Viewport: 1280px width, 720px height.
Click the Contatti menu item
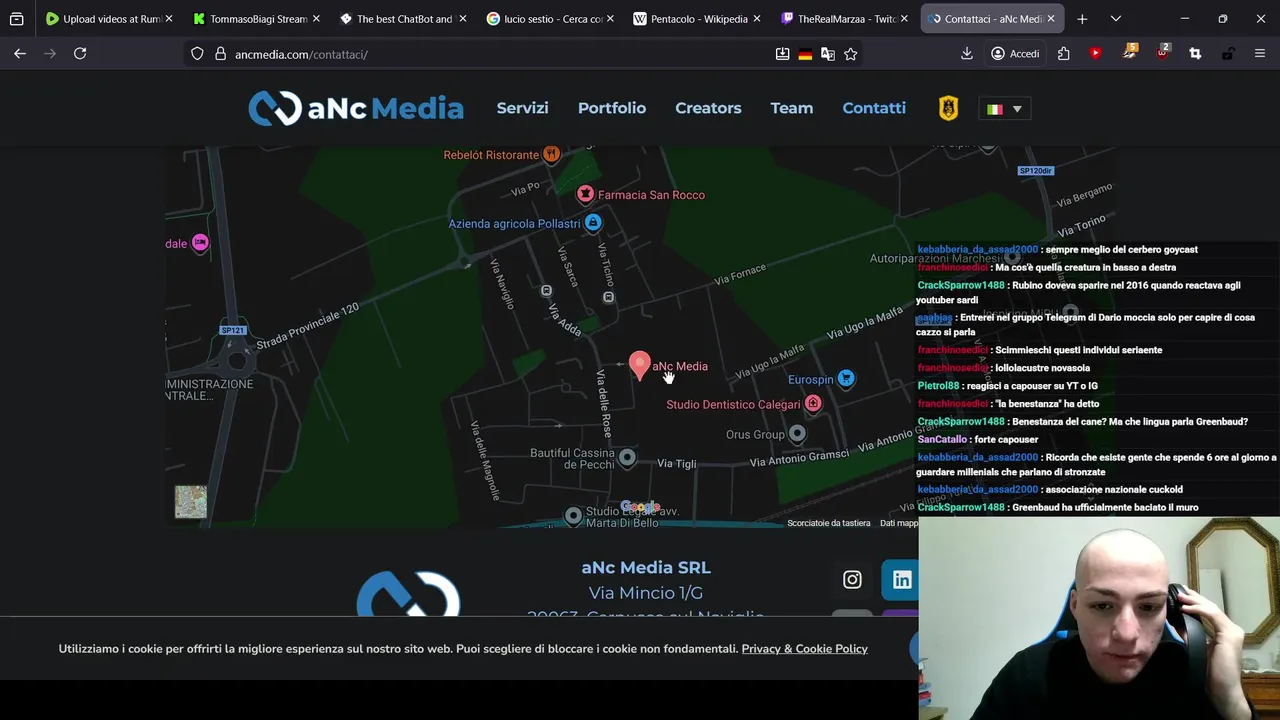[x=874, y=108]
